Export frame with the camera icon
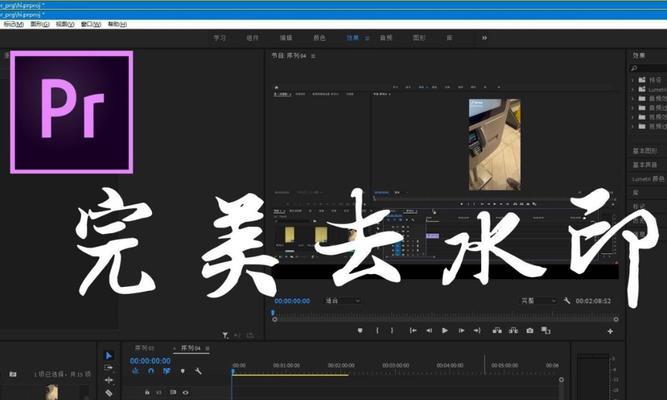The height and width of the screenshot is (400, 667). click(530, 331)
